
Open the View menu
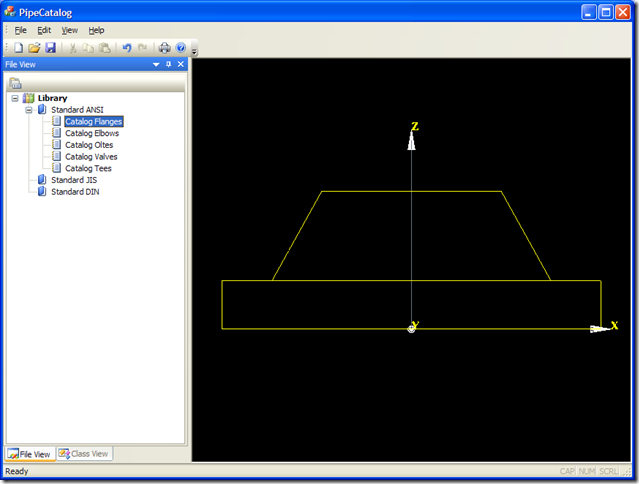tap(70, 30)
